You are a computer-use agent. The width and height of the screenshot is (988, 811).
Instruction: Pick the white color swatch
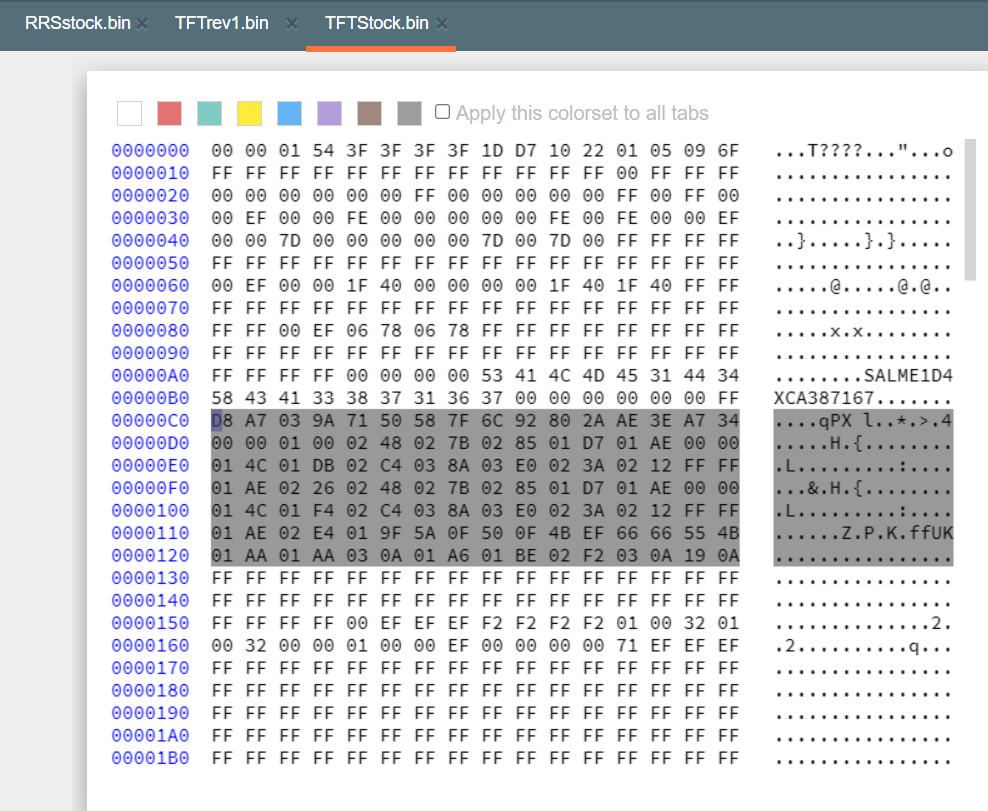(x=129, y=113)
